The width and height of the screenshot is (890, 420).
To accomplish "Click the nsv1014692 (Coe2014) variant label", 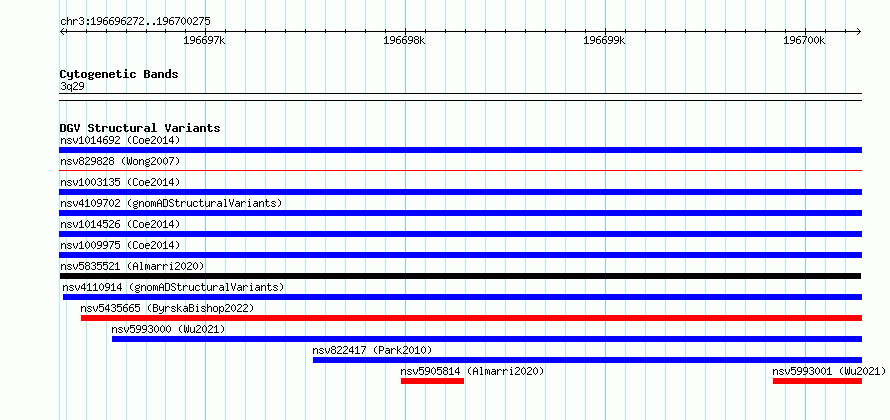I will [120, 140].
